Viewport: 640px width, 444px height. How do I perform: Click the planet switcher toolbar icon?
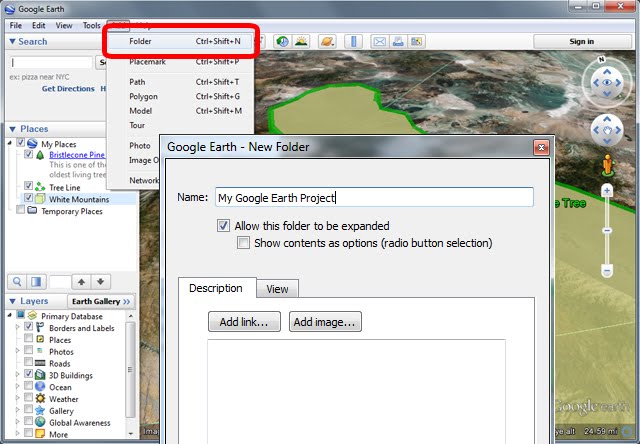[328, 41]
